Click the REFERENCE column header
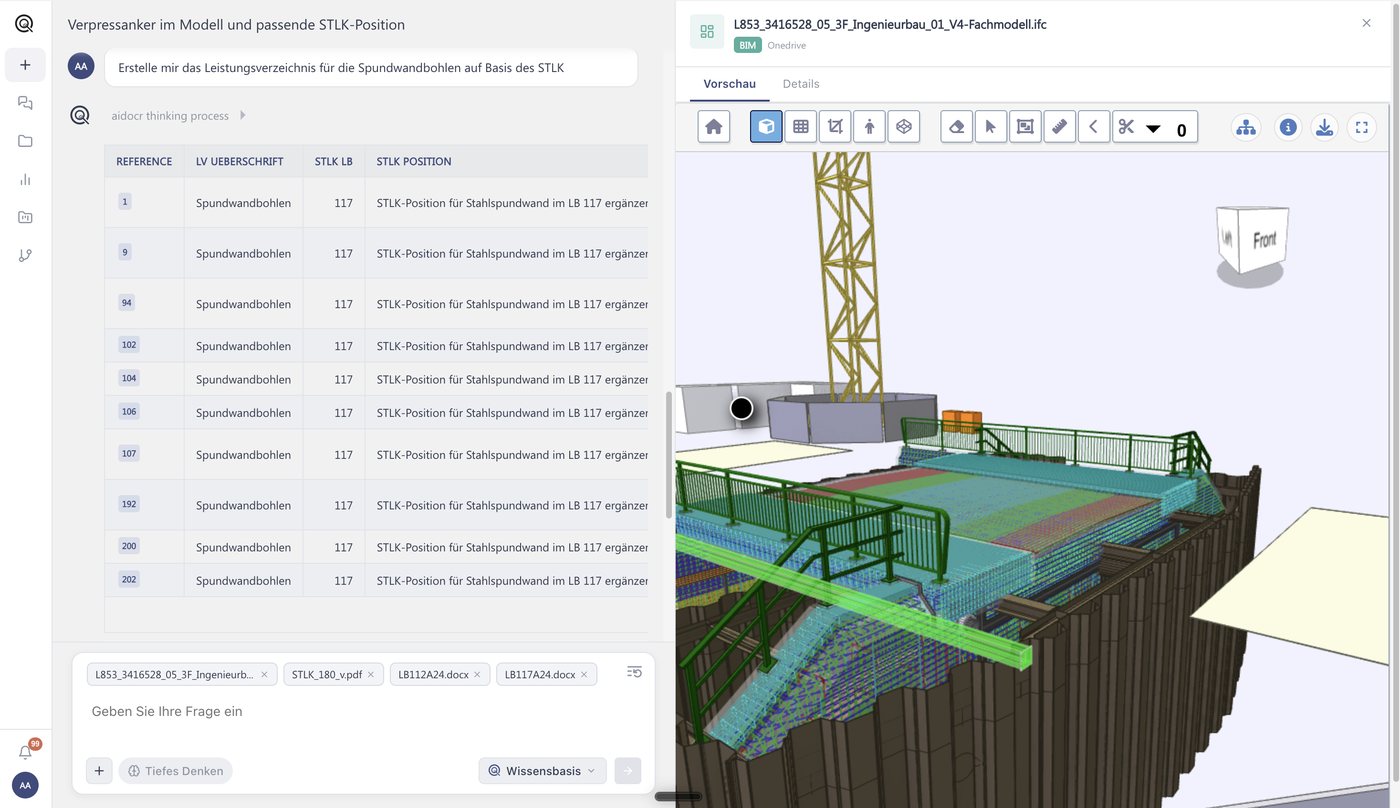Screen dimensions: 1400x808 tap(144, 161)
